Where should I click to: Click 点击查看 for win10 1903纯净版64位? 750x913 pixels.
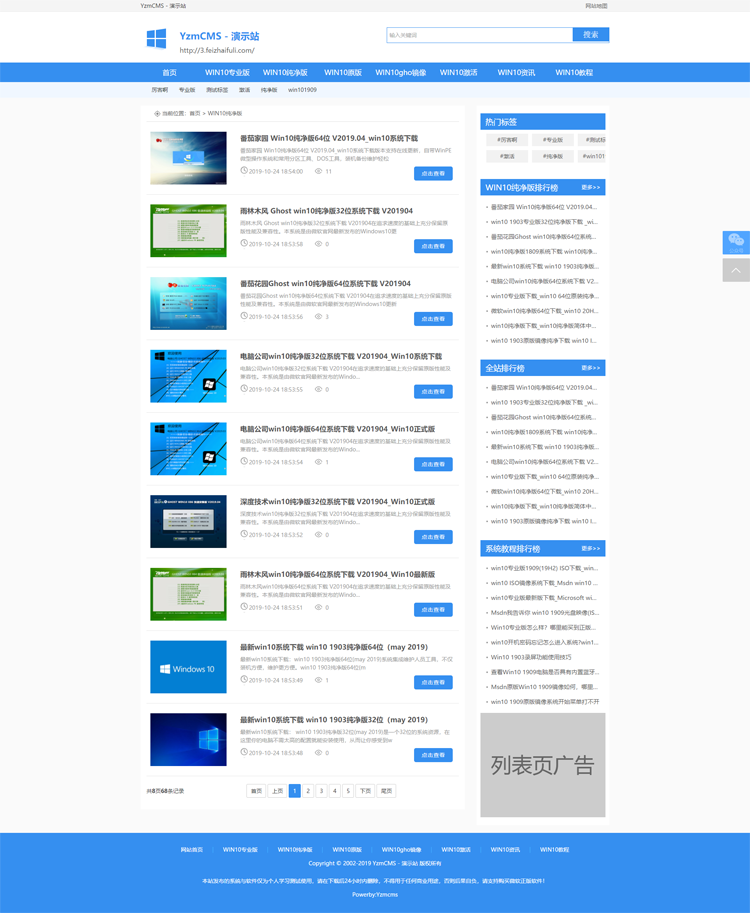[x=433, y=682]
